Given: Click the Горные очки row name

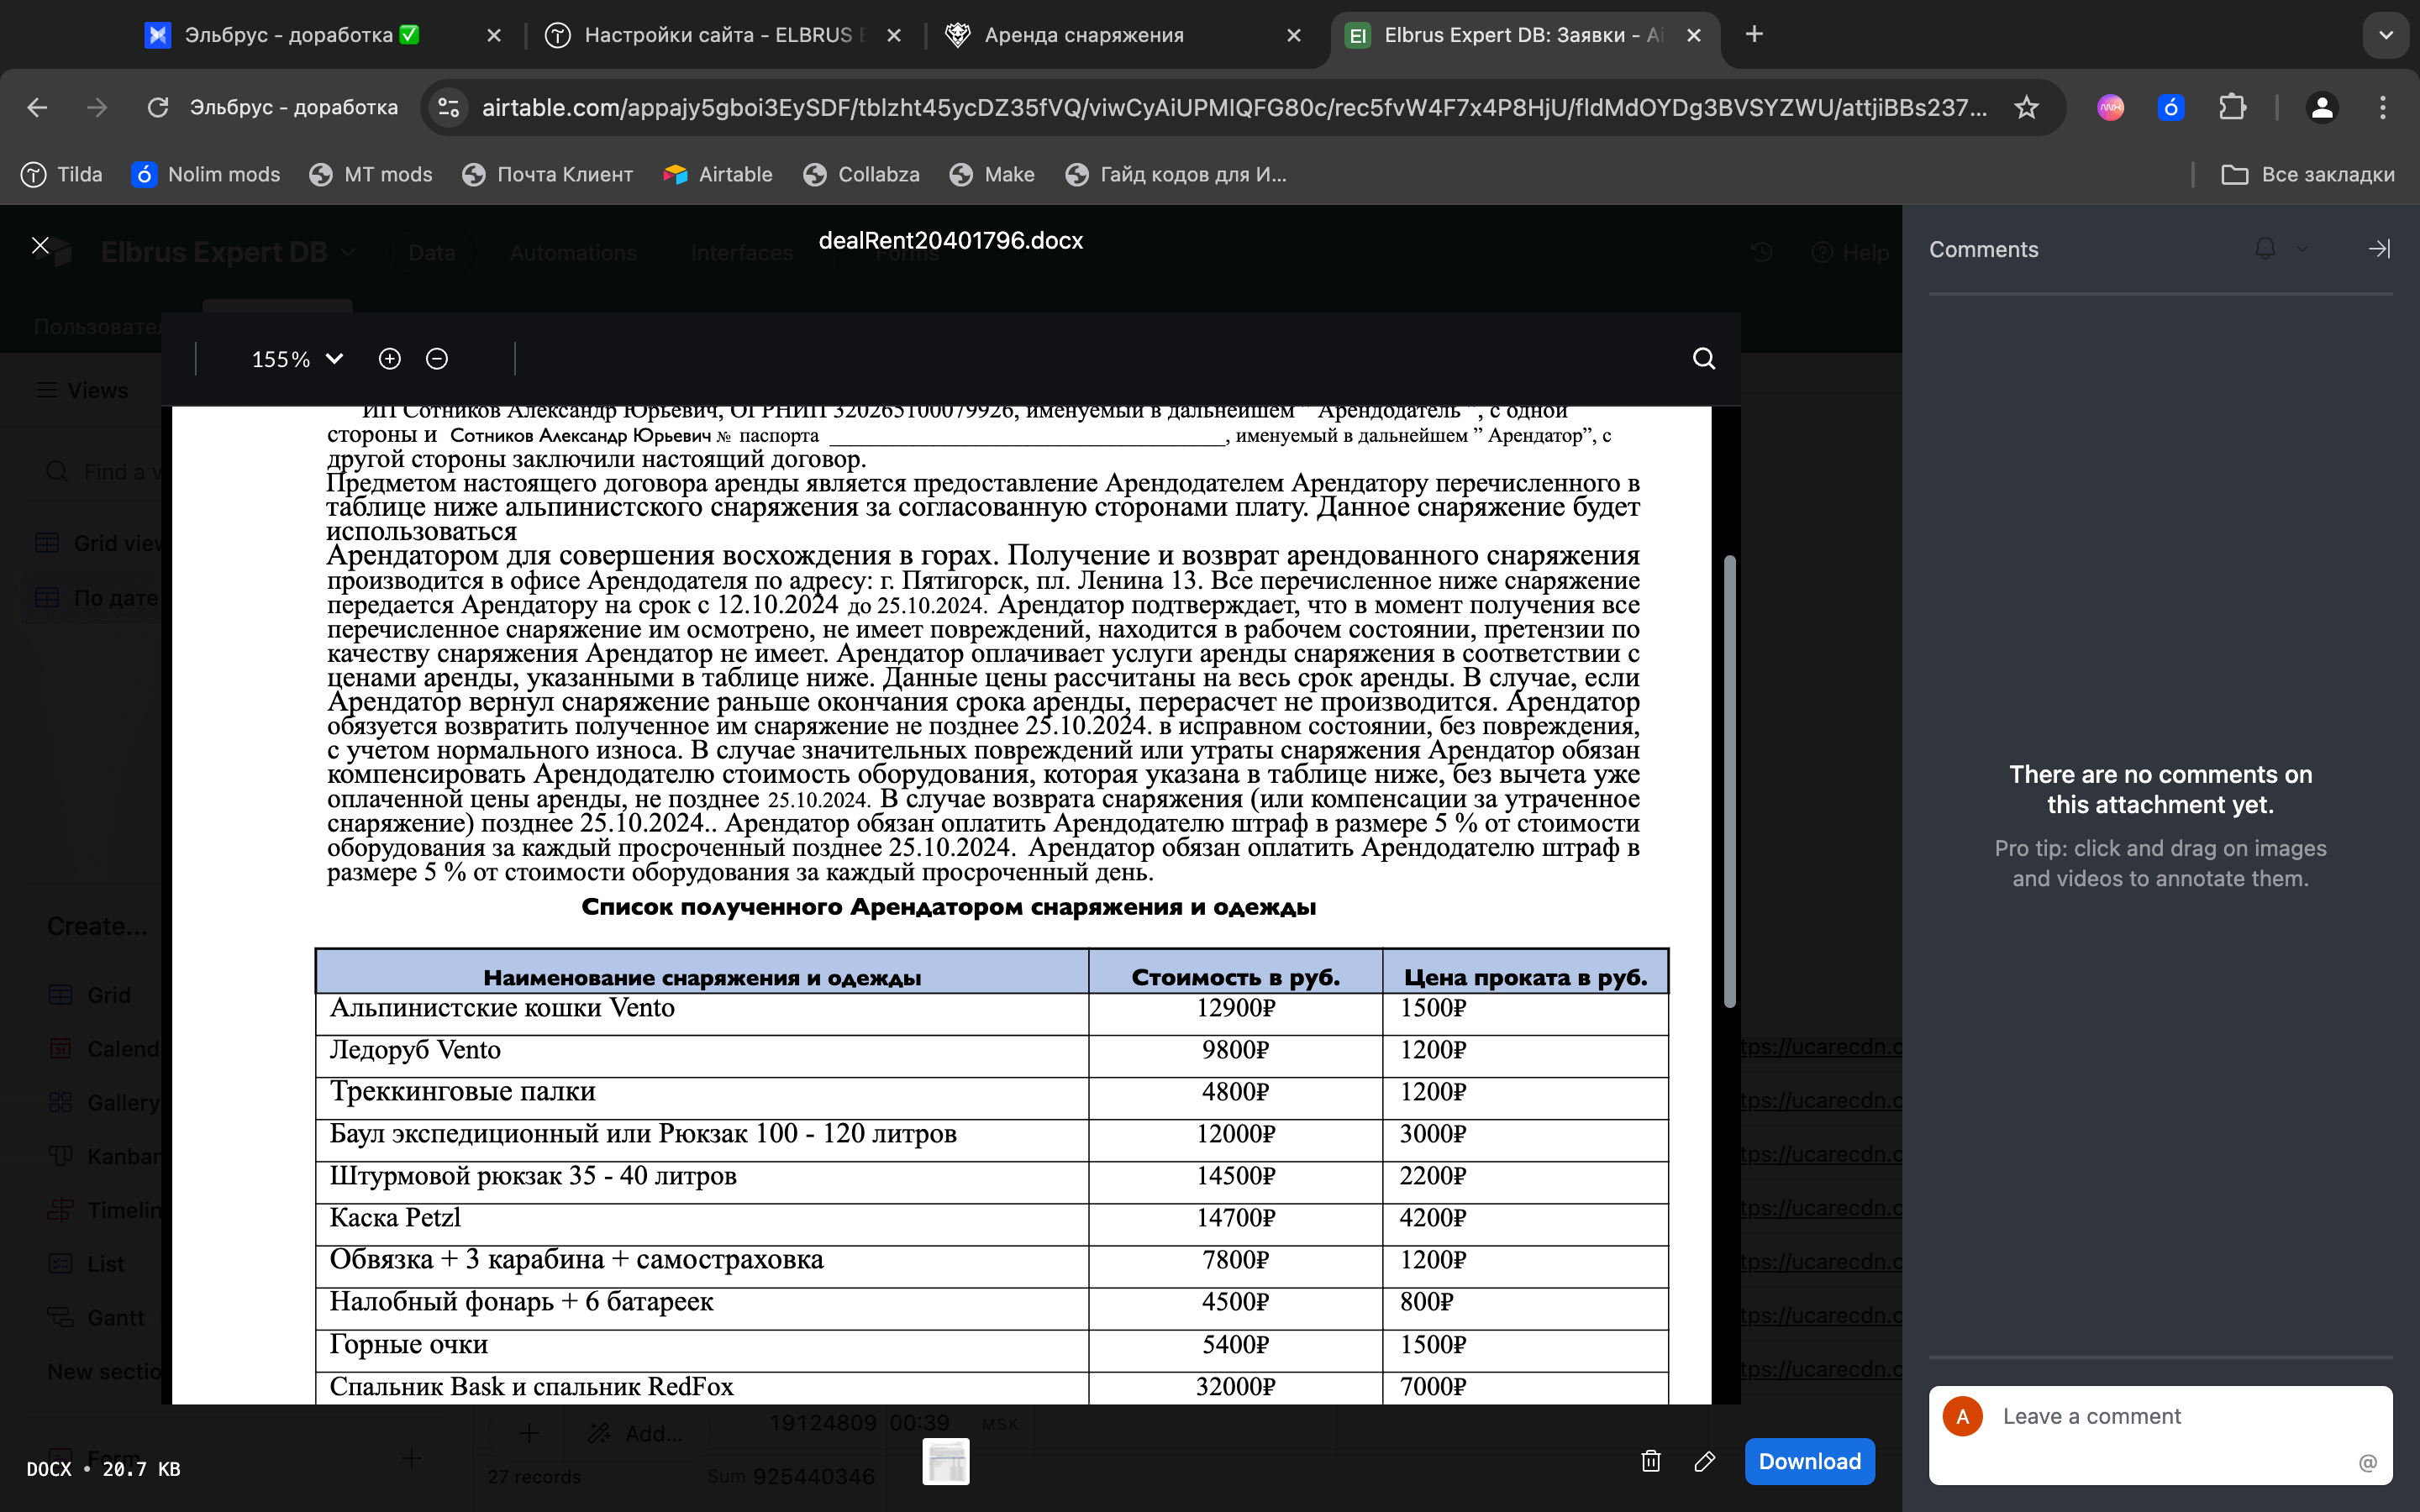Looking at the screenshot, I should [x=409, y=1345].
